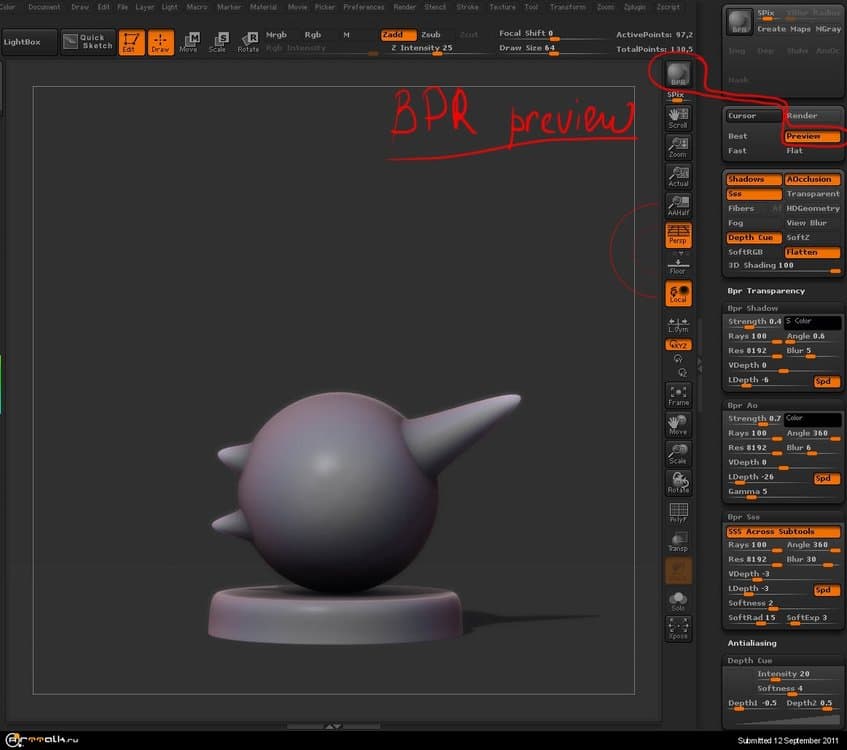
Task: Toggle Sss render option
Action: (754, 193)
